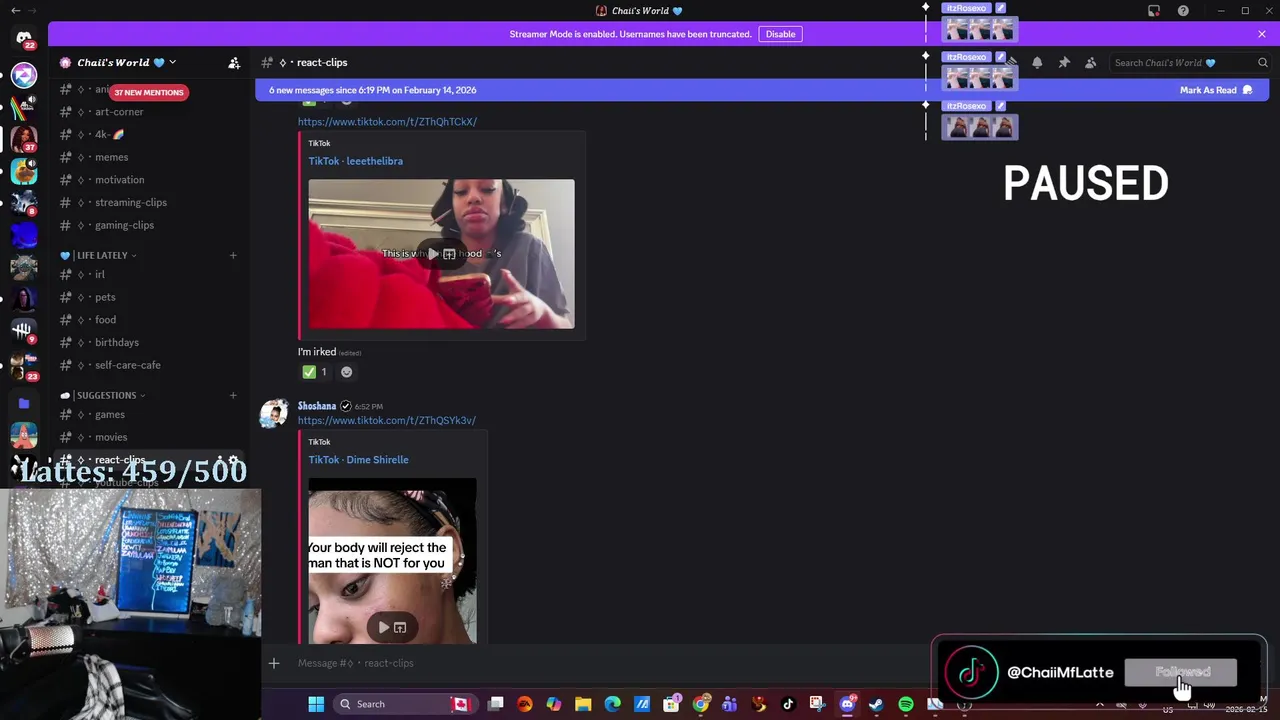Open Spotify from the taskbar

(905, 704)
